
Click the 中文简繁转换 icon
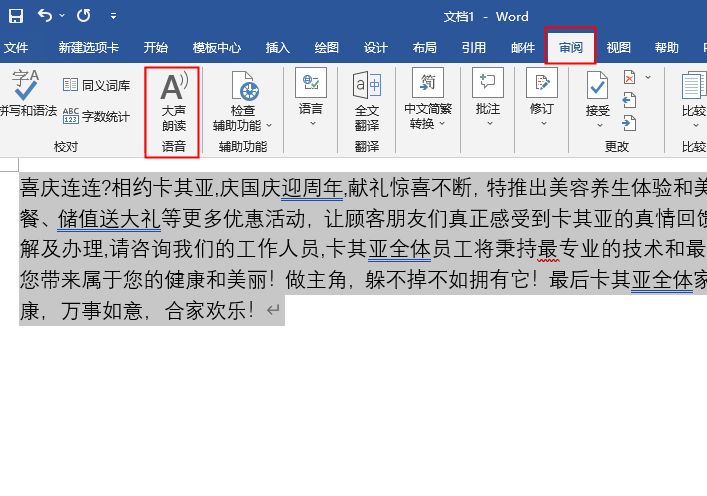pos(428,83)
